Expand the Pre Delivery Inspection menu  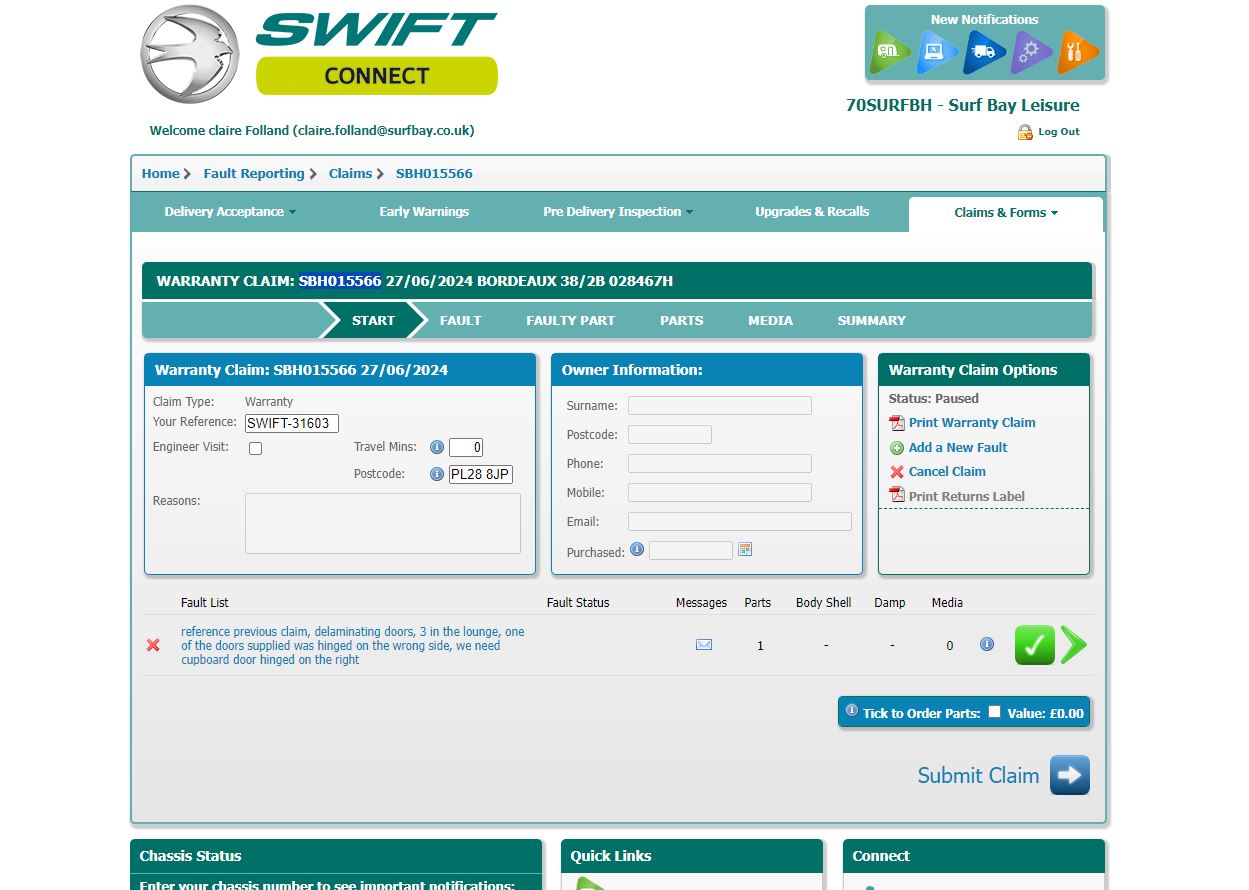[x=618, y=212]
